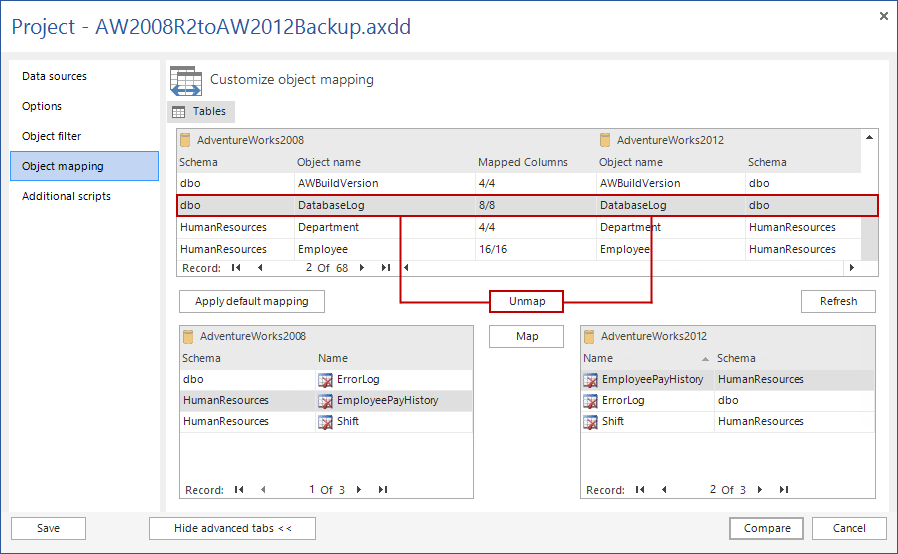Sort AdventureWorks2008 unmapped list by Name header

pos(394,358)
